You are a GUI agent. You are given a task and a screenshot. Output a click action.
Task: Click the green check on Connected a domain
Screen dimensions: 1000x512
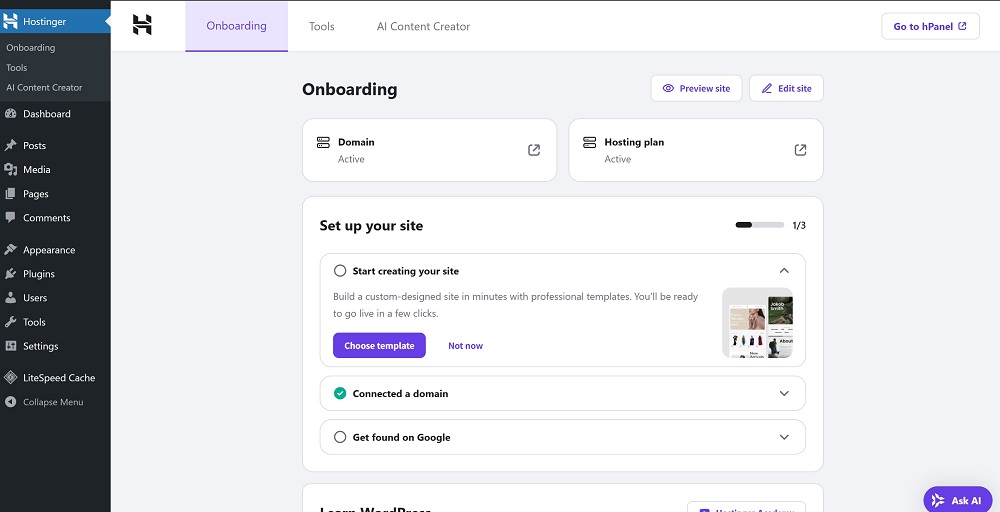point(340,393)
